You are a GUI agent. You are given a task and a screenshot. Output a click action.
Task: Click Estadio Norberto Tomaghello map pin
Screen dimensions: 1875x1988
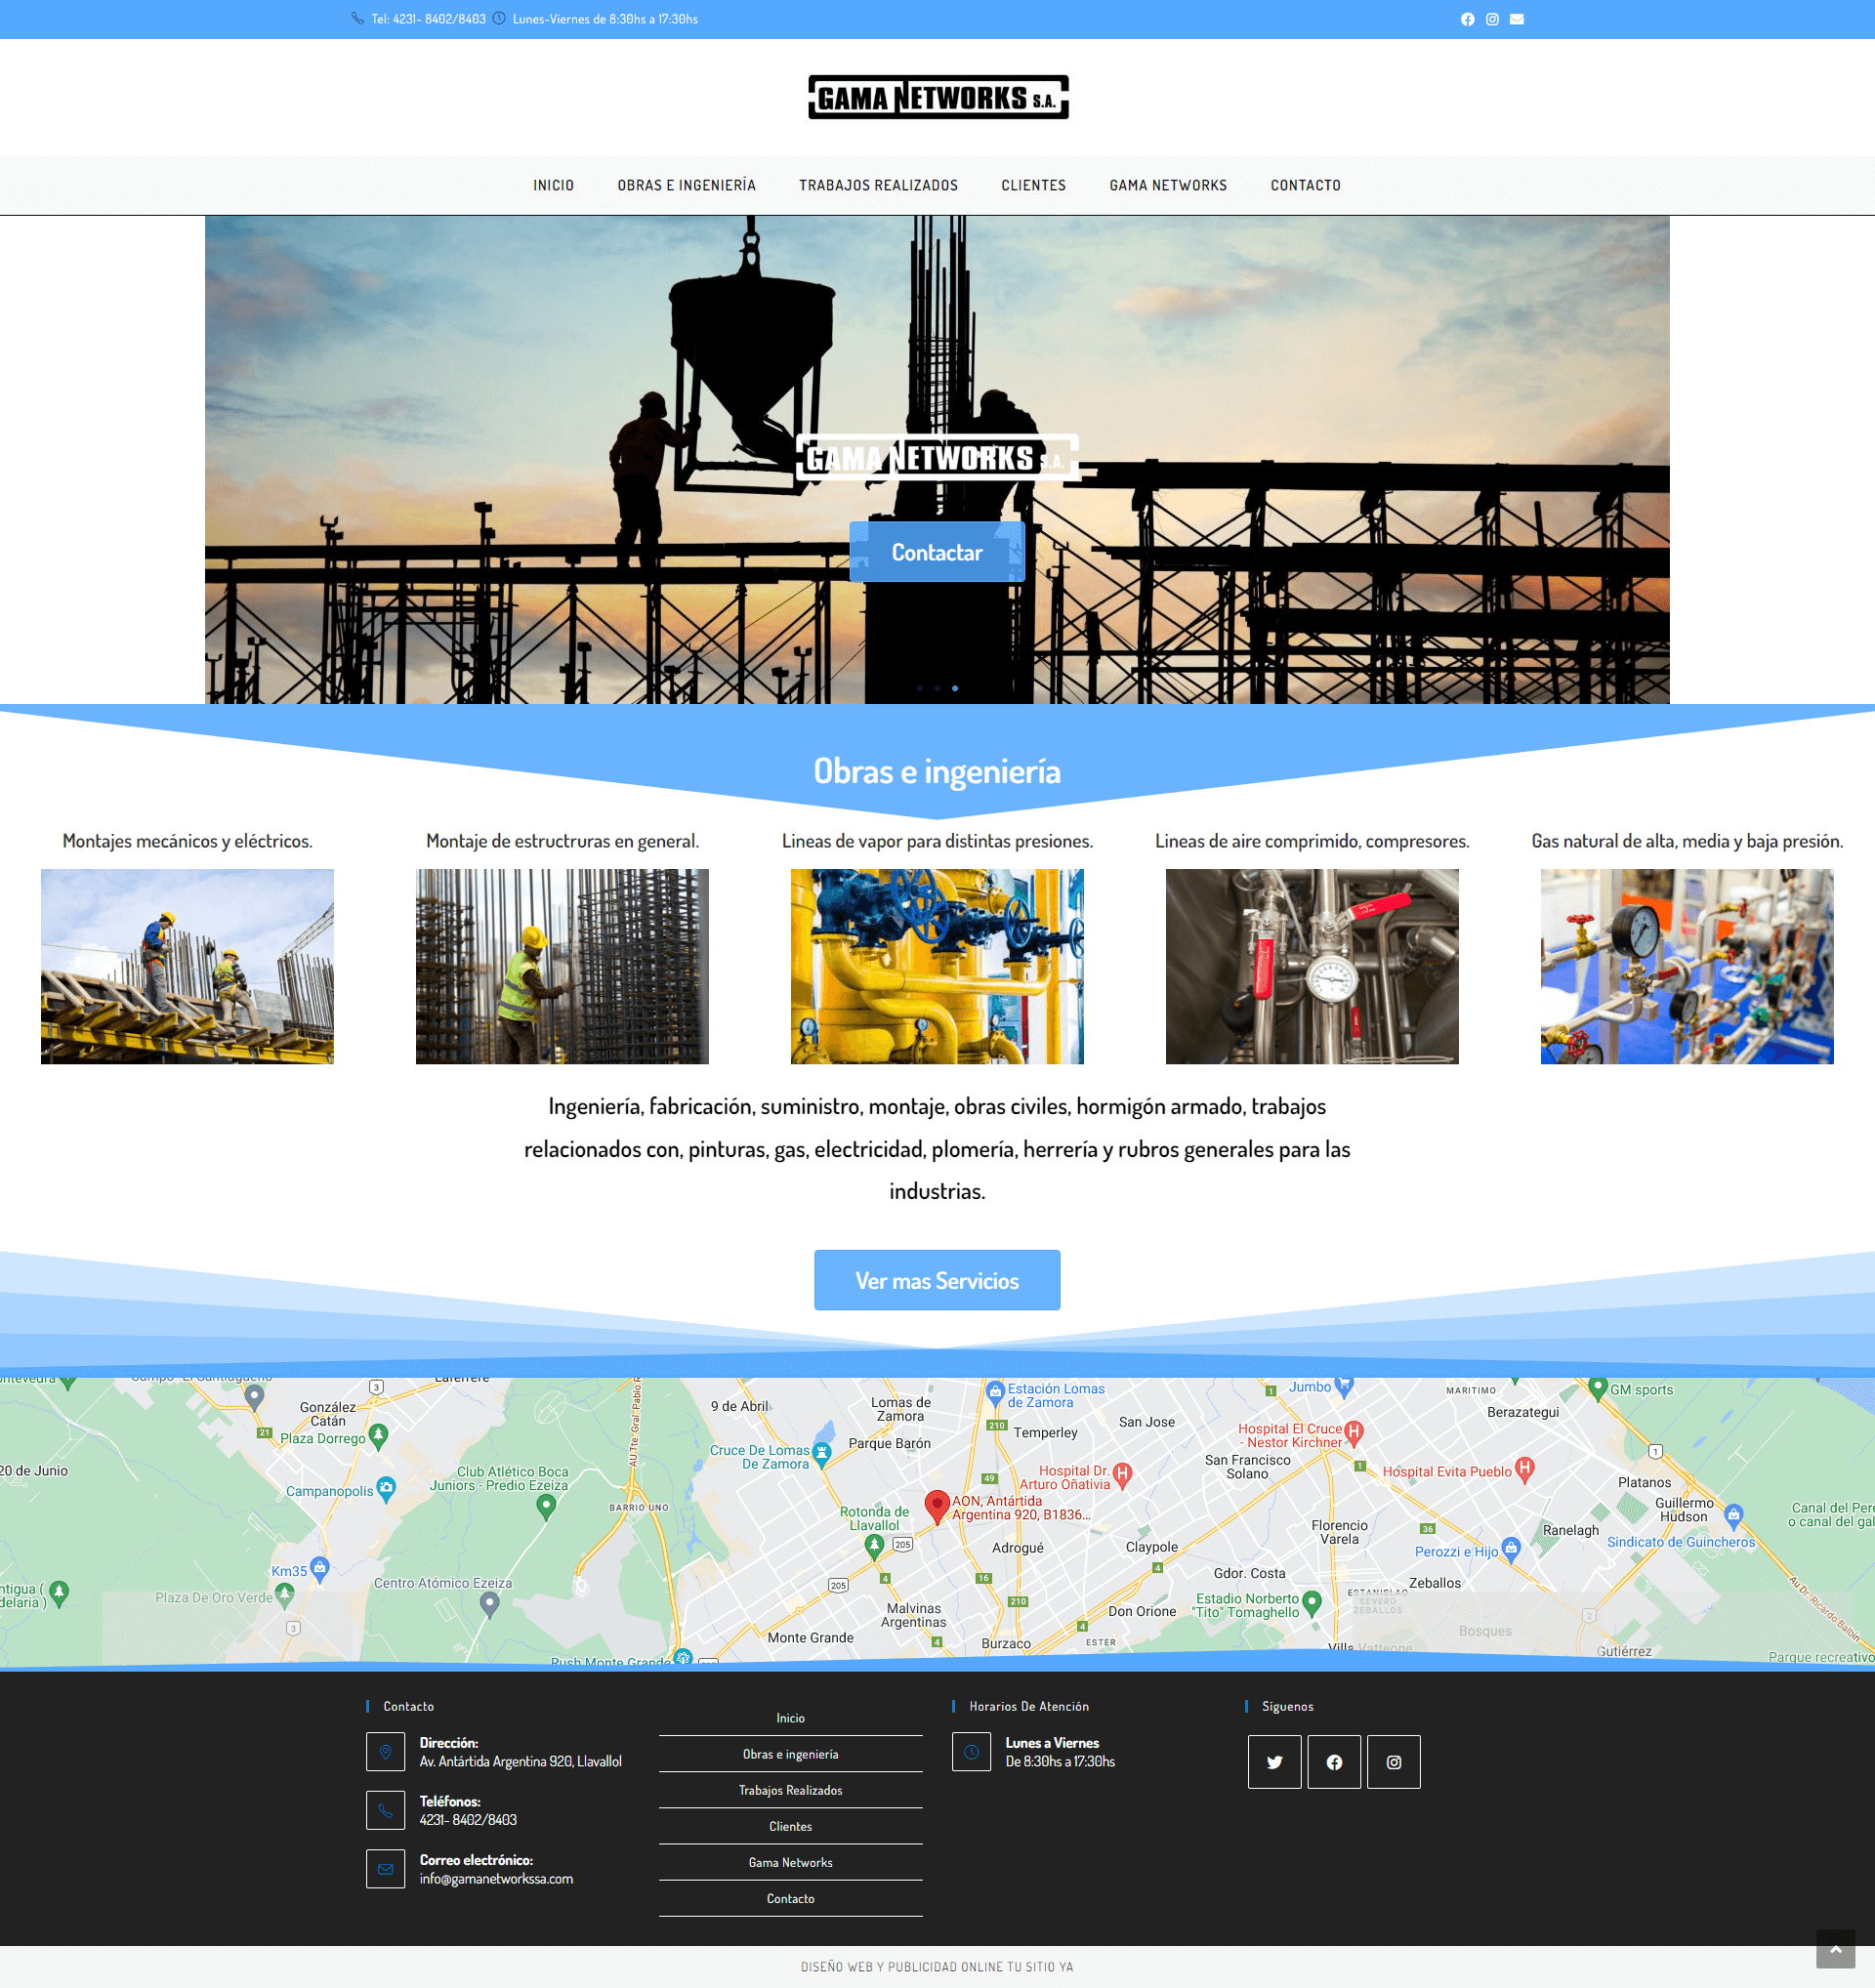1312,1603
